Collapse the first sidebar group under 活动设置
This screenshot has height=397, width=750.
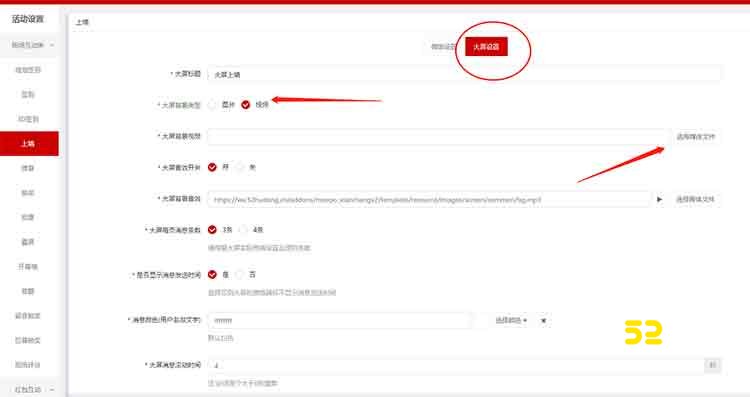[30, 45]
